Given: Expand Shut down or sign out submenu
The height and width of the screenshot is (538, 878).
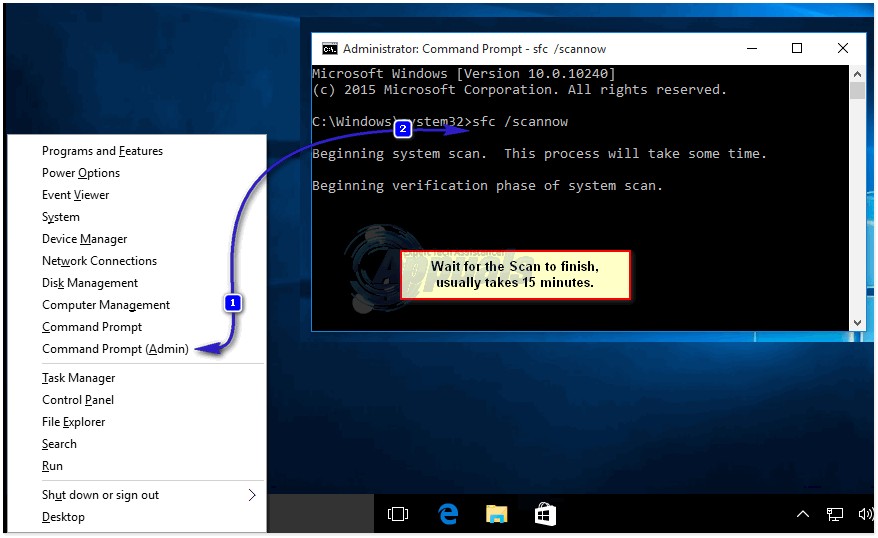Looking at the screenshot, I should pos(149,495).
